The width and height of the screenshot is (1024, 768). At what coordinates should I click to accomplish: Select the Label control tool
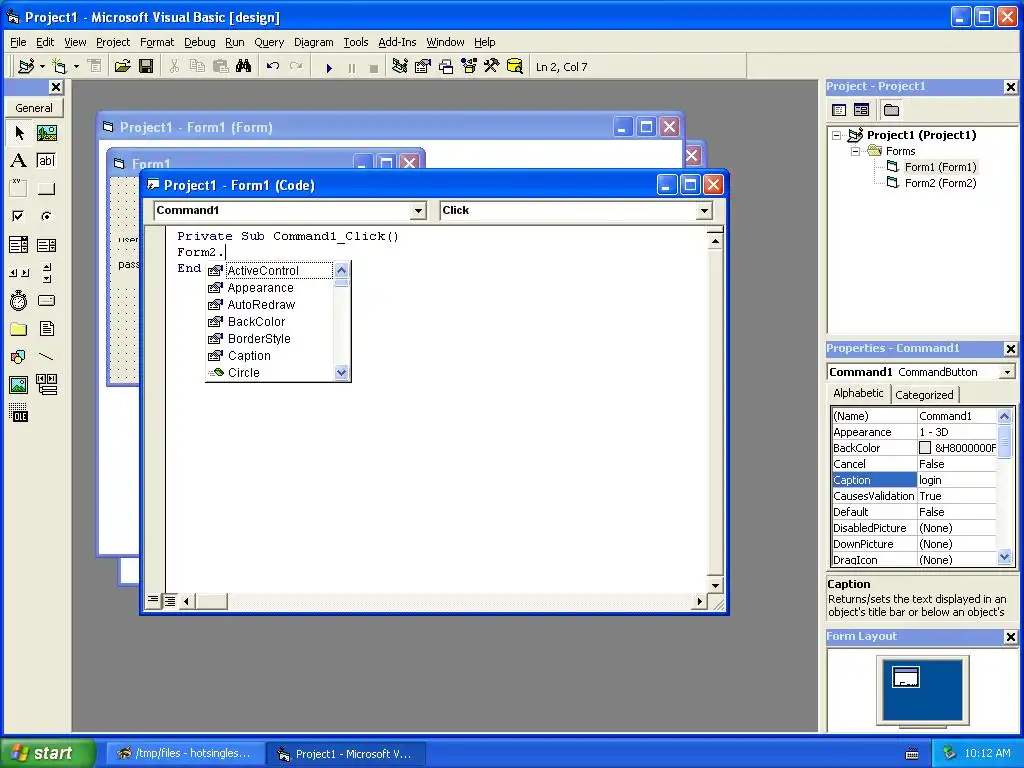click(19, 161)
